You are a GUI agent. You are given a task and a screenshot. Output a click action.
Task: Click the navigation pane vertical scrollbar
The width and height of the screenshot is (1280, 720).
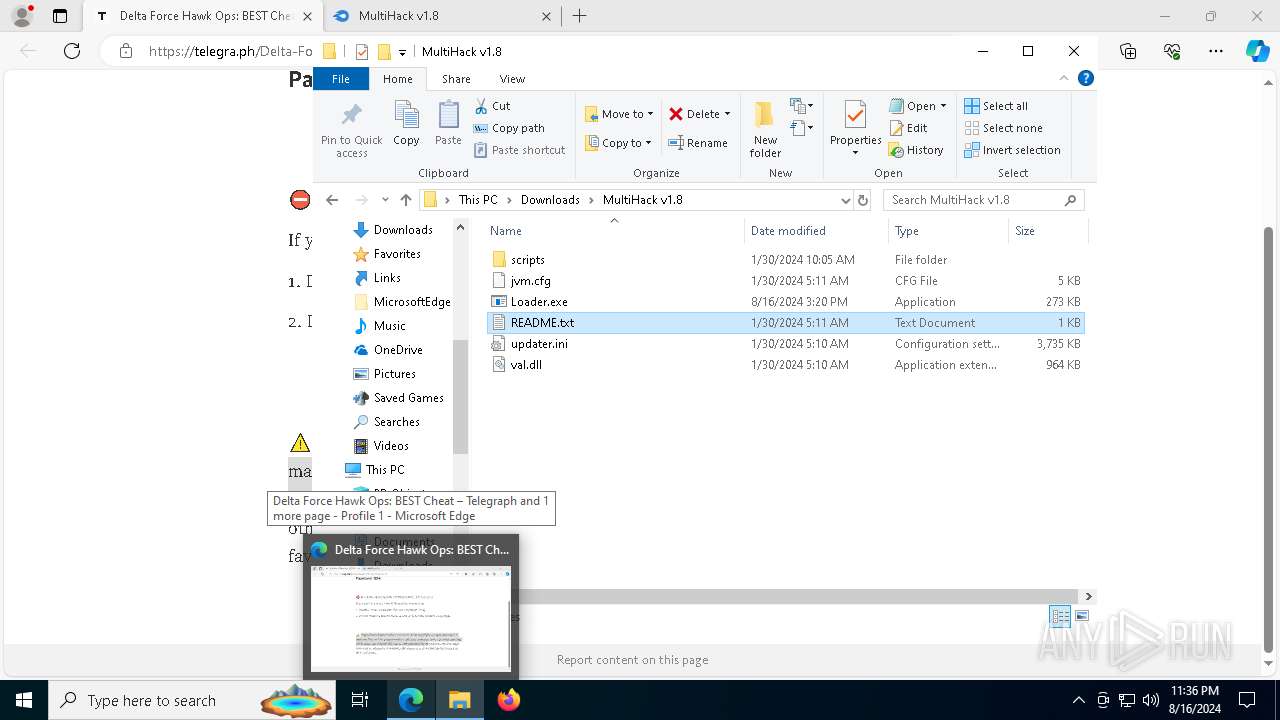(x=460, y=395)
